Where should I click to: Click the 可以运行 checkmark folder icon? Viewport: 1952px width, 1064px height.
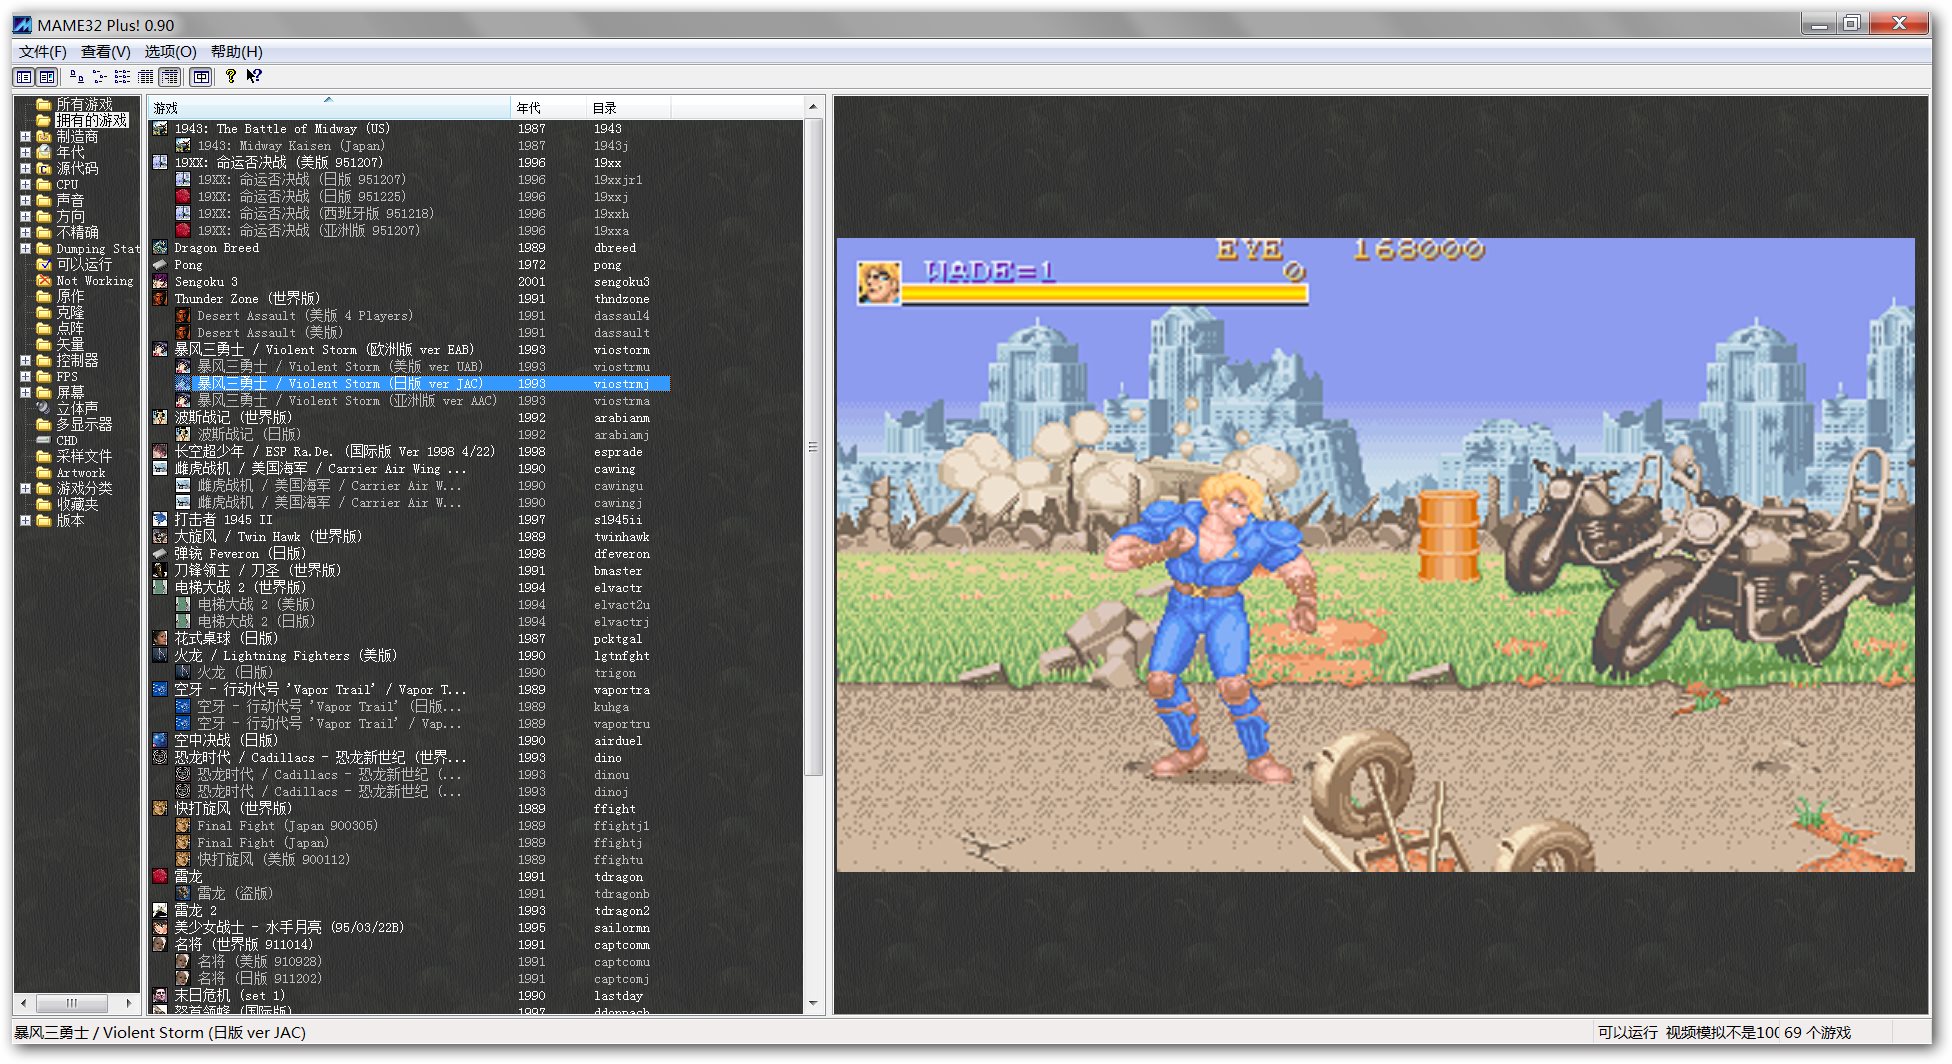point(44,265)
